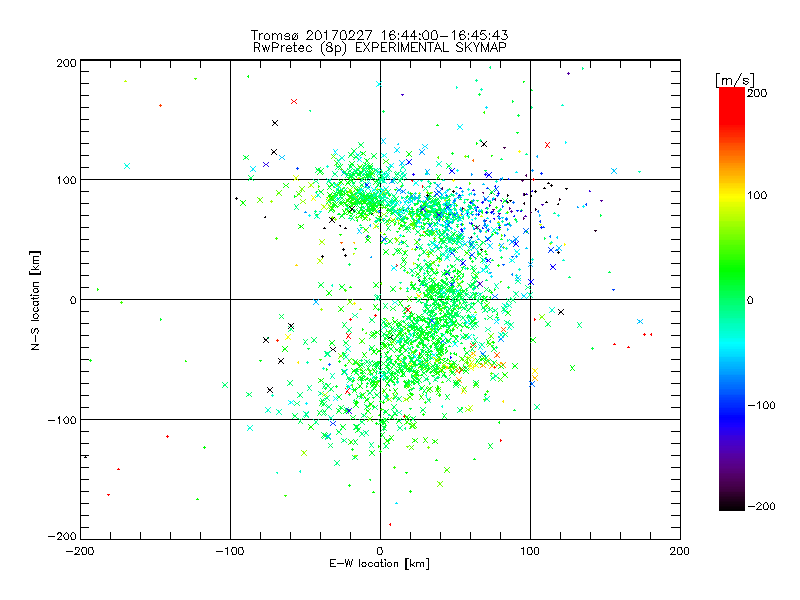This screenshot has width=800, height=600.
Task: Click the subtitle 'RwPretec (8p) EXPERIMENTAL SKYMAP'
Action: 380,48
